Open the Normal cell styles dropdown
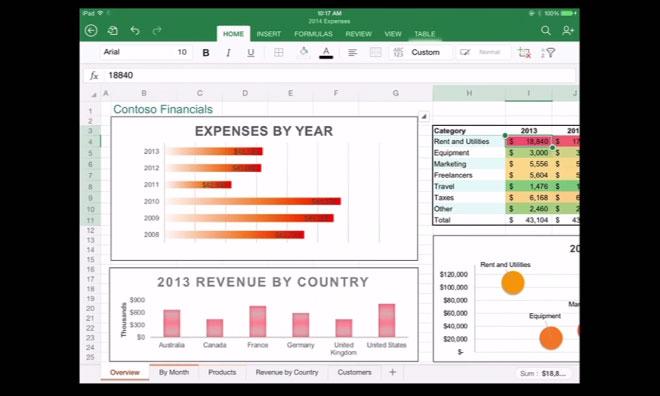 (x=490, y=52)
